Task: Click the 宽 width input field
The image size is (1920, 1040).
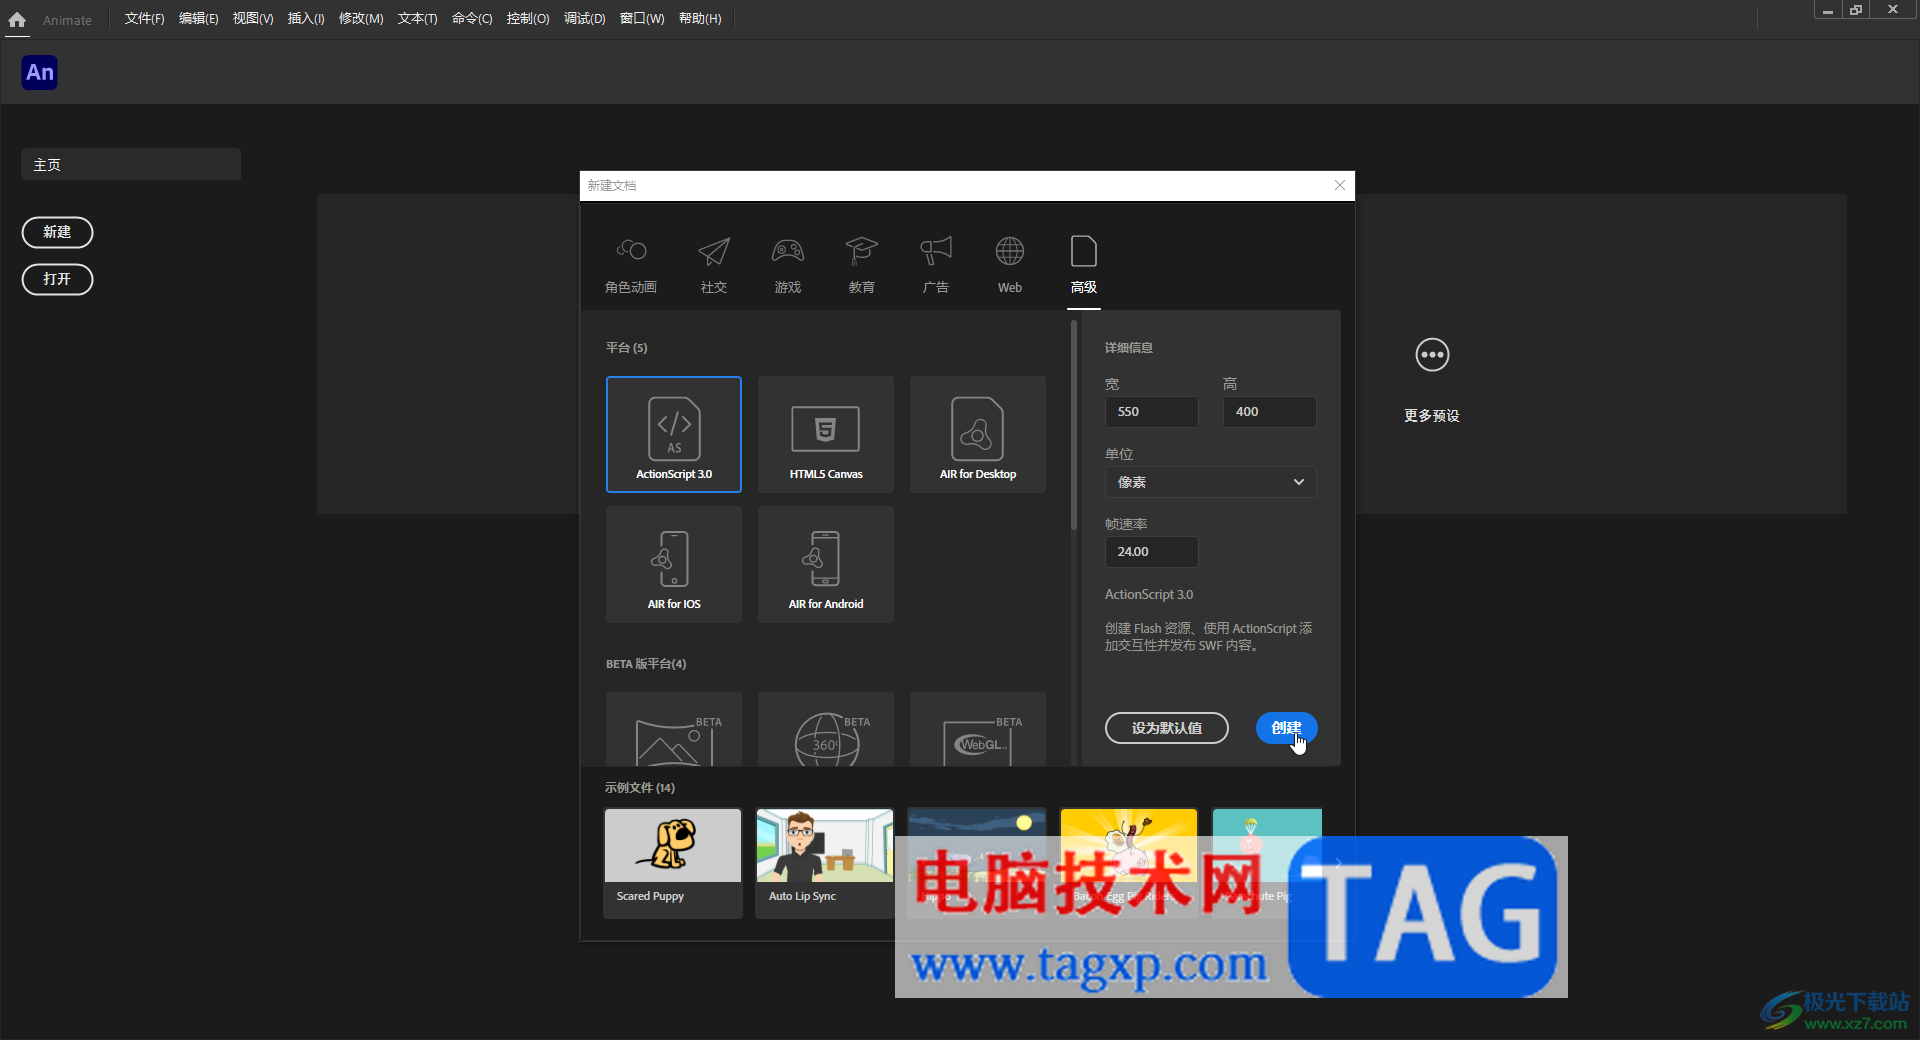Action: tap(1151, 412)
